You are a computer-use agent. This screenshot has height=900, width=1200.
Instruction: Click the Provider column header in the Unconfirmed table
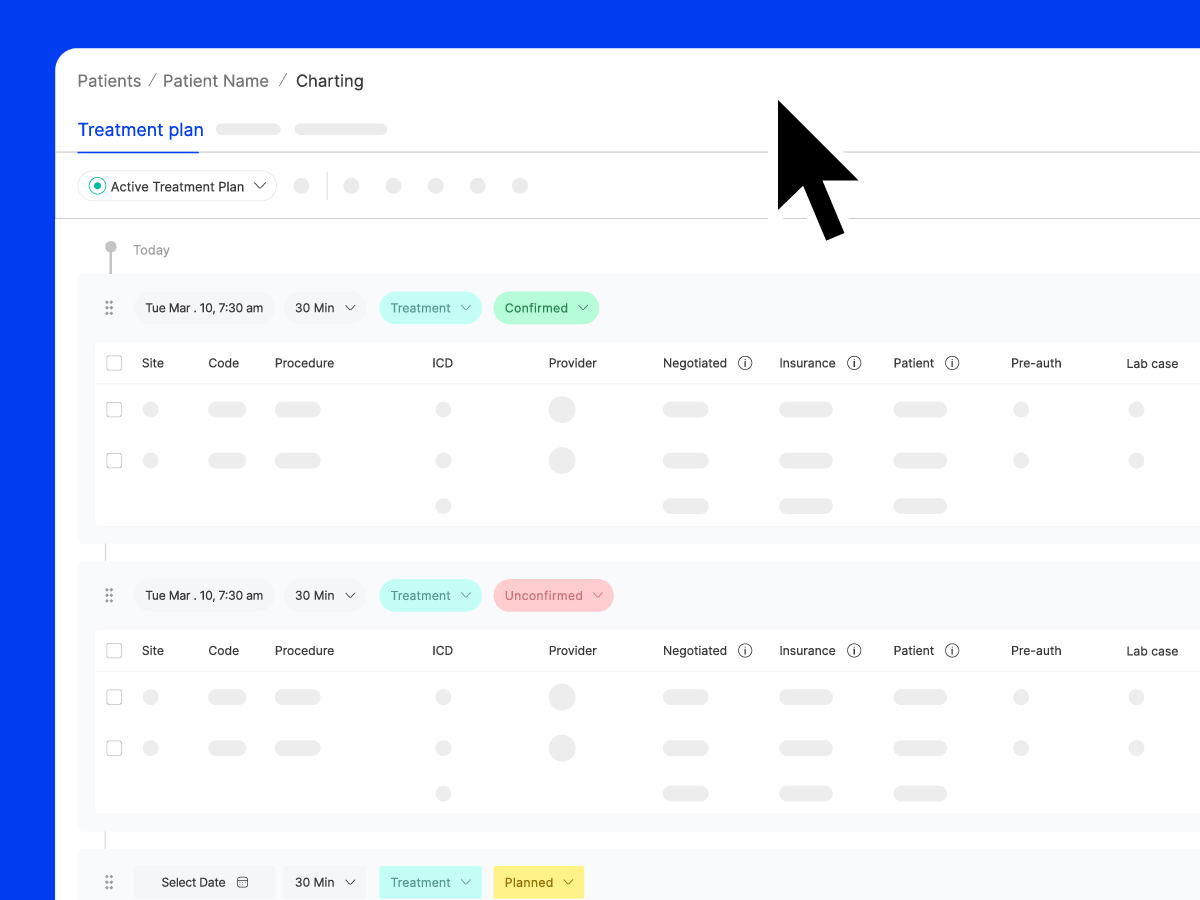pyautogui.click(x=573, y=650)
